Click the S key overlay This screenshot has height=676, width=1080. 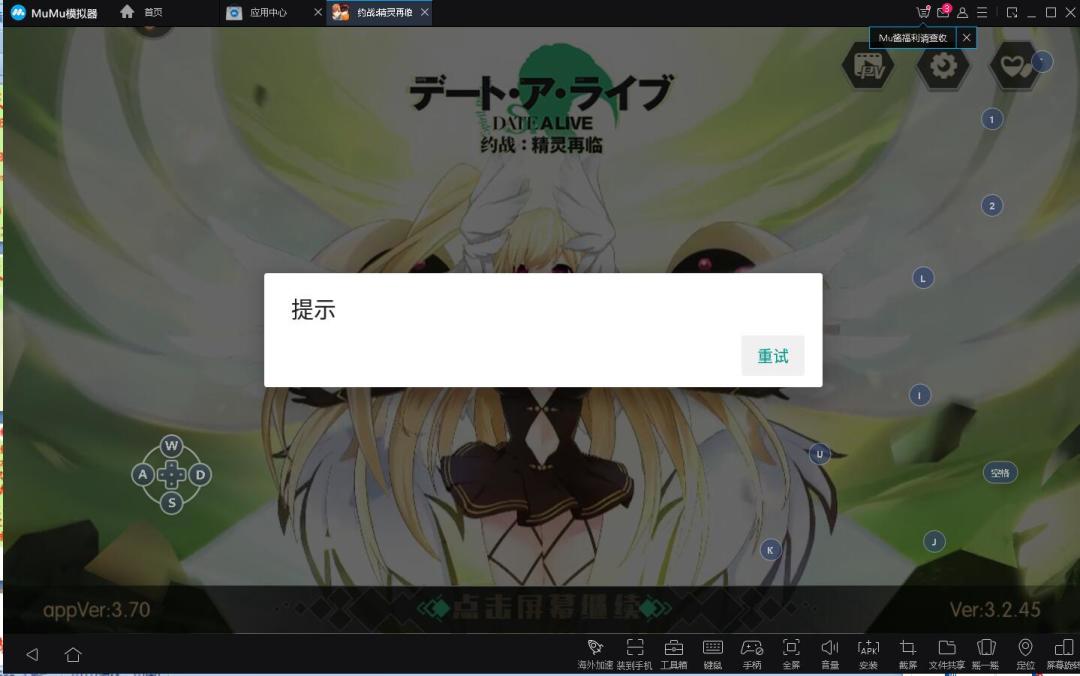point(172,503)
